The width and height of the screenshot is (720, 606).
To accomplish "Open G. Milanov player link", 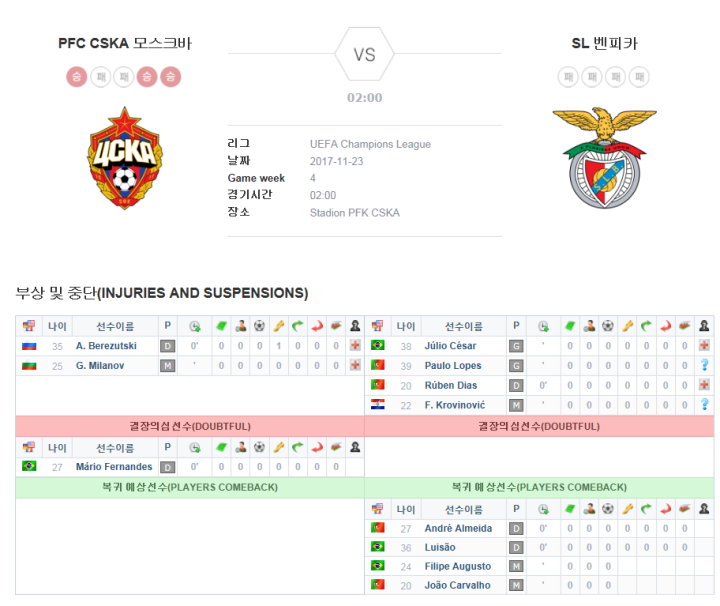I will pyautogui.click(x=100, y=365).
